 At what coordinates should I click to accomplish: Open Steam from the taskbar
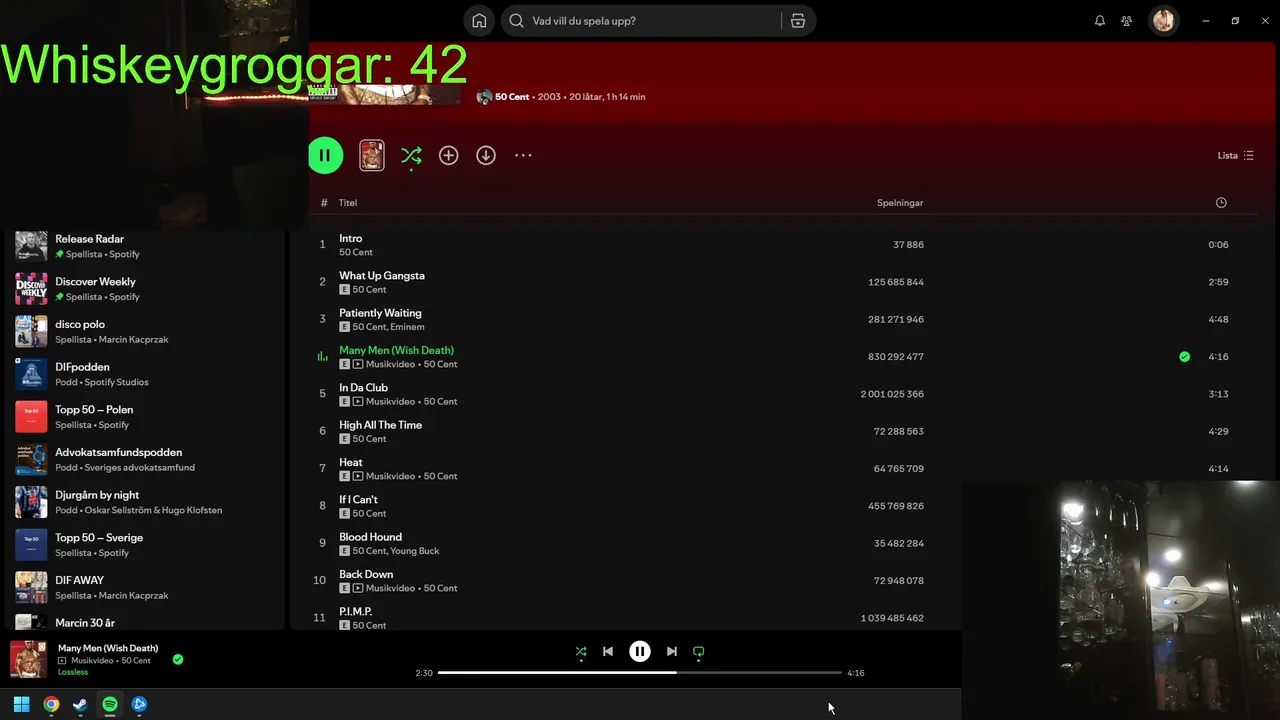(80, 704)
